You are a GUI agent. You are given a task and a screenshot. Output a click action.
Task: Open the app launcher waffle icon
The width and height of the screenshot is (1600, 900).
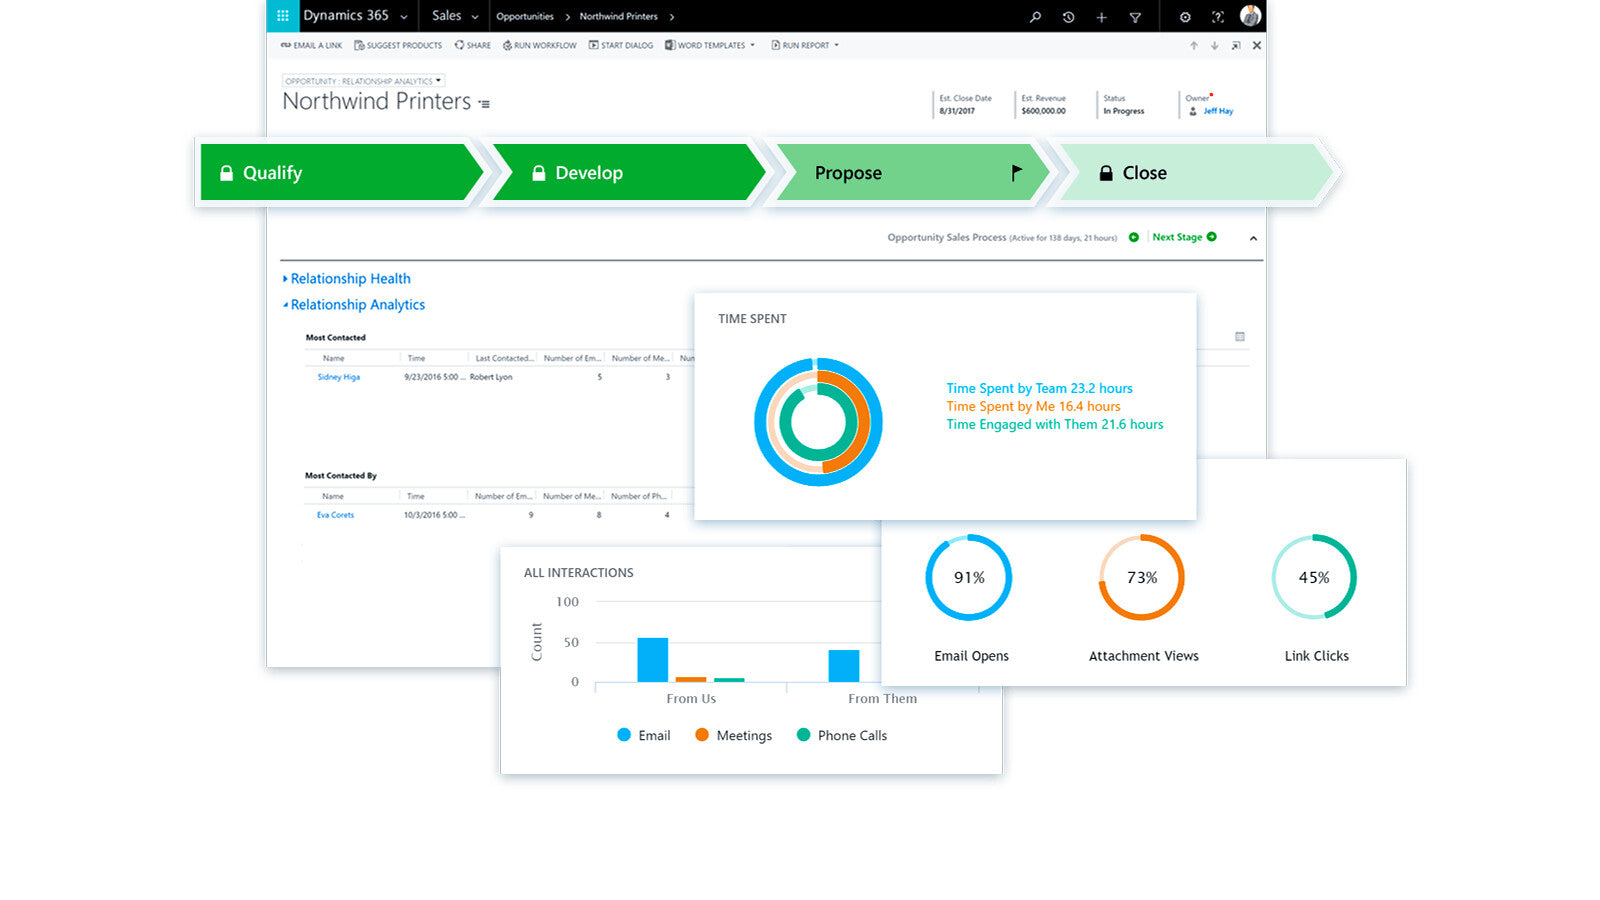[x=283, y=16]
